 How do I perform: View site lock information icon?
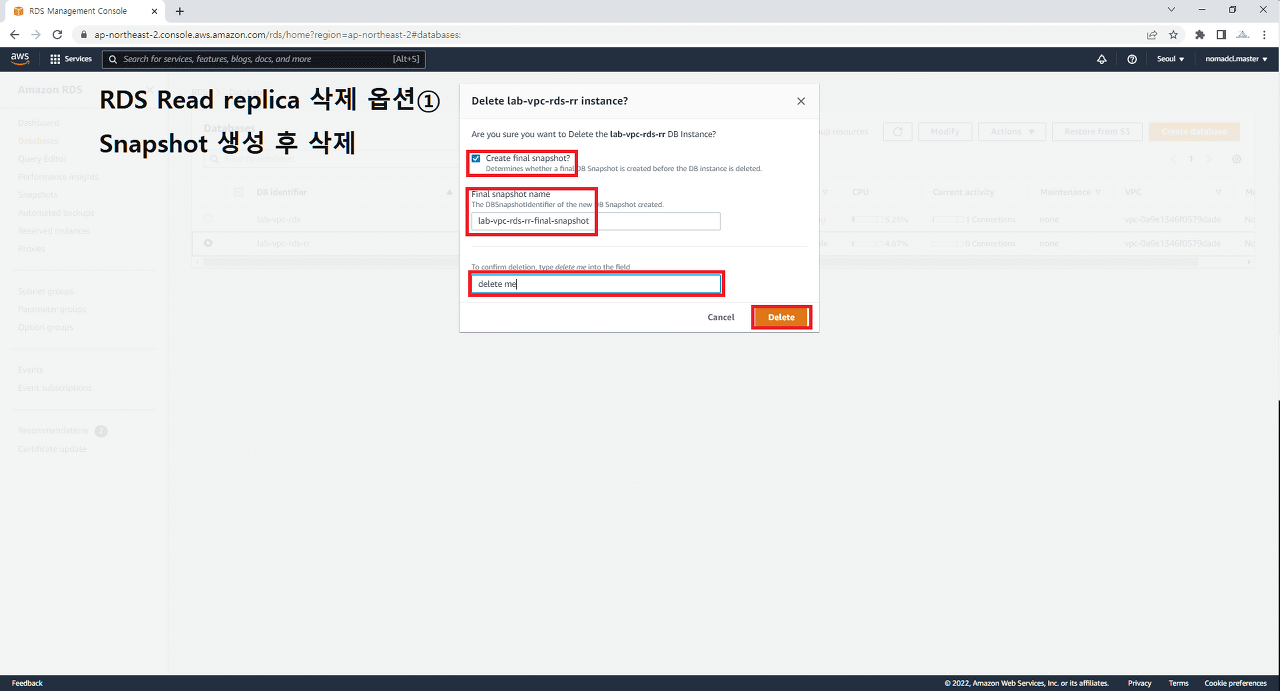(x=84, y=34)
